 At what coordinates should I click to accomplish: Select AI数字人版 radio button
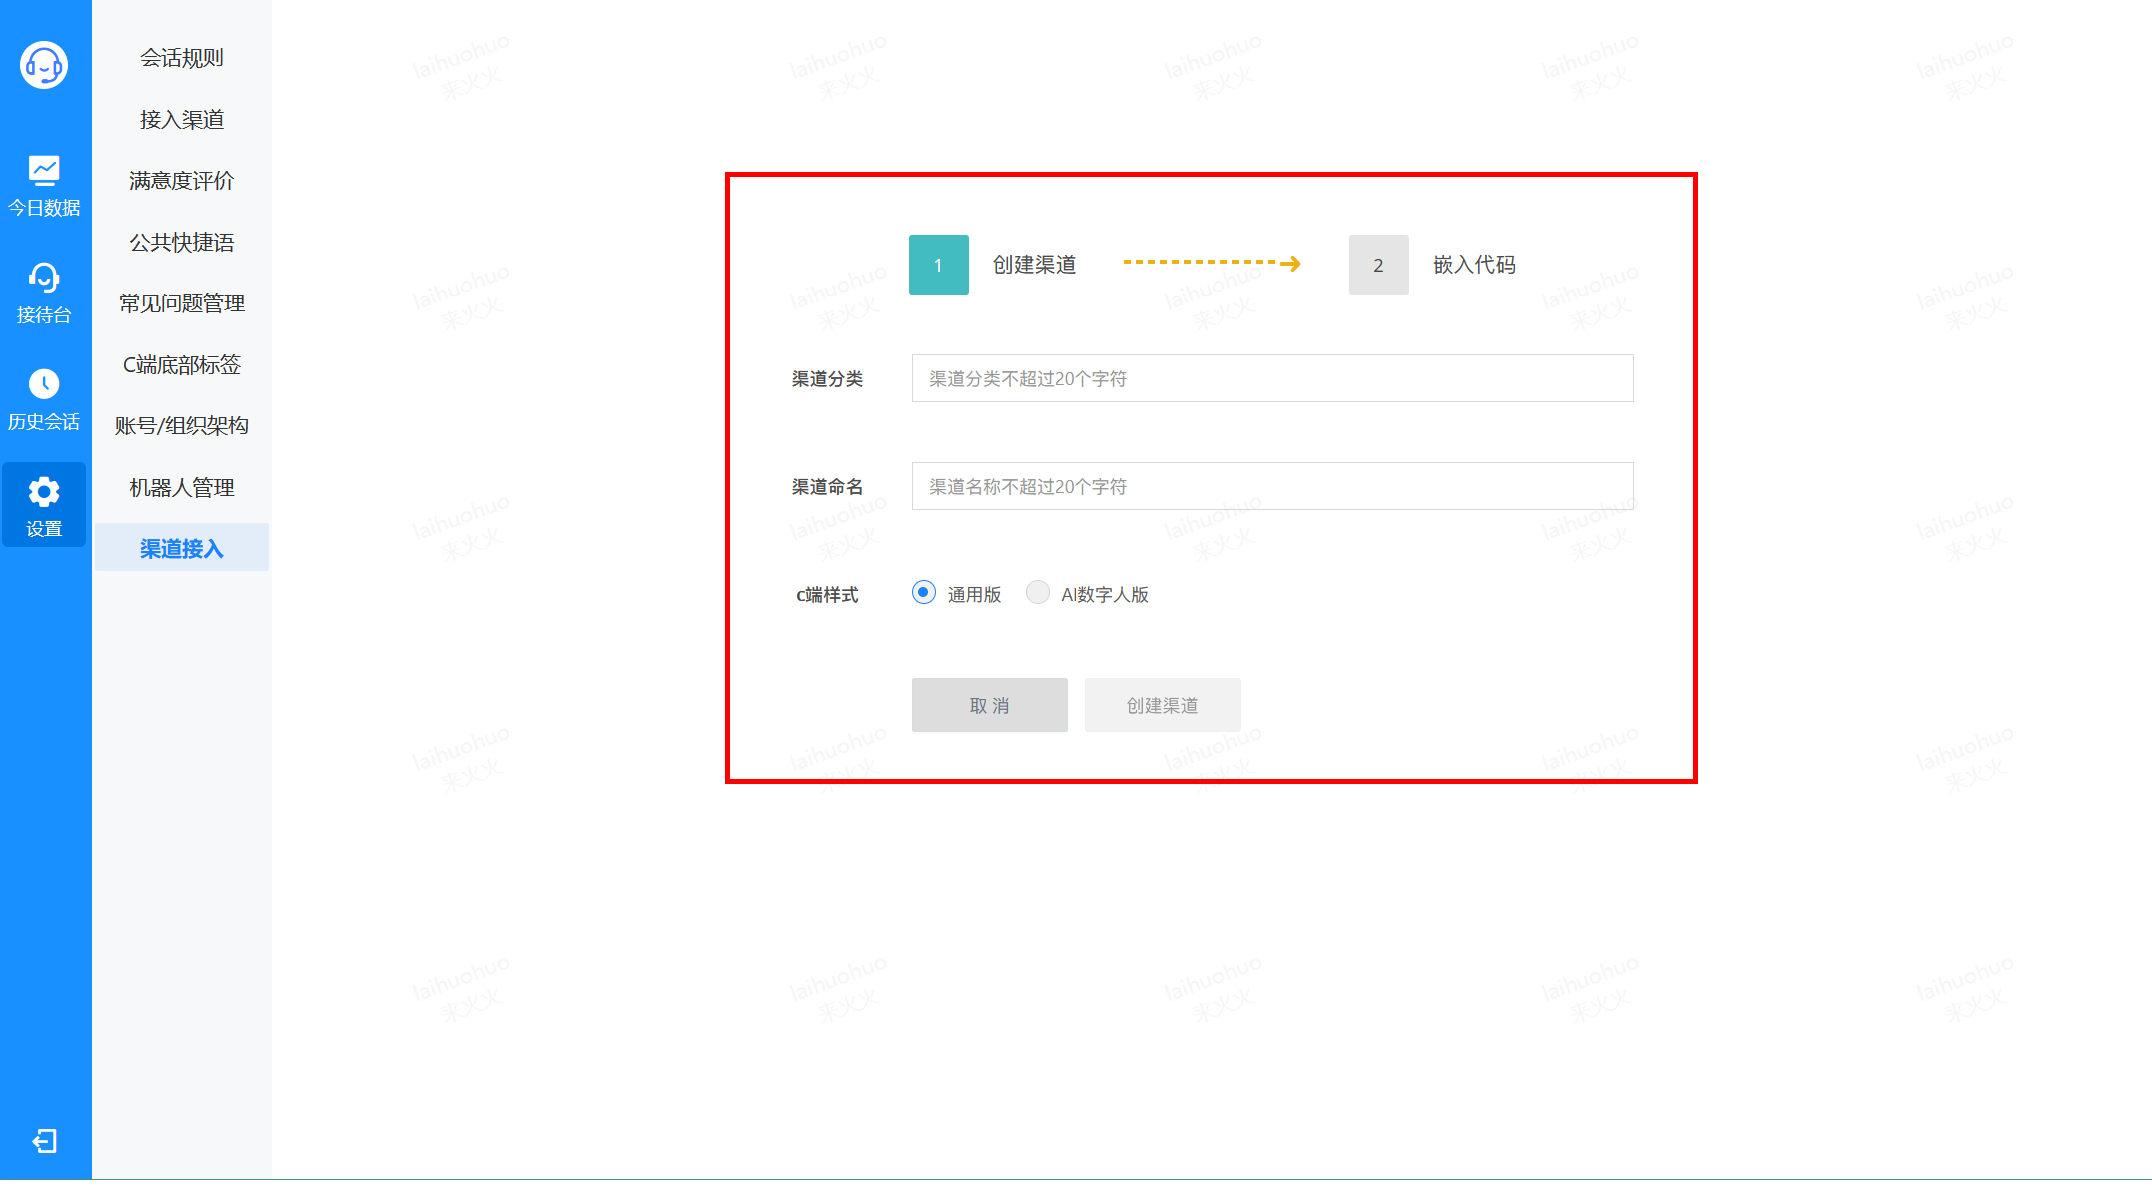coord(1038,593)
